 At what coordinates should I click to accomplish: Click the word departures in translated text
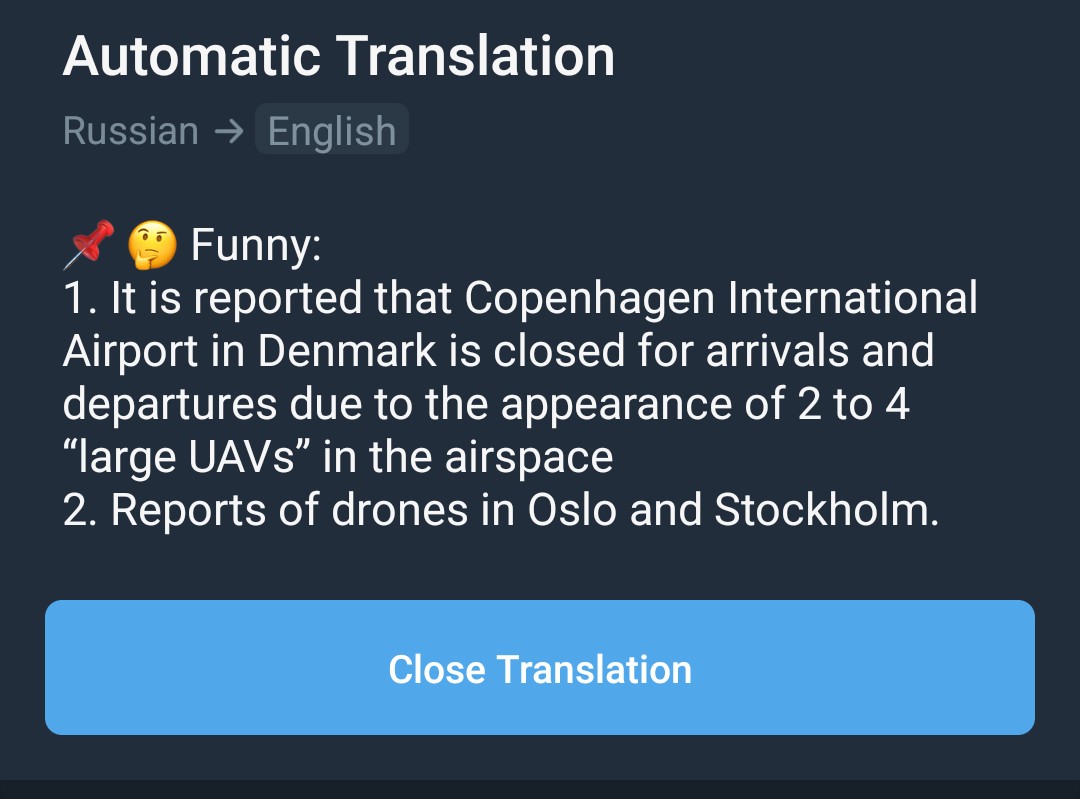[170, 404]
